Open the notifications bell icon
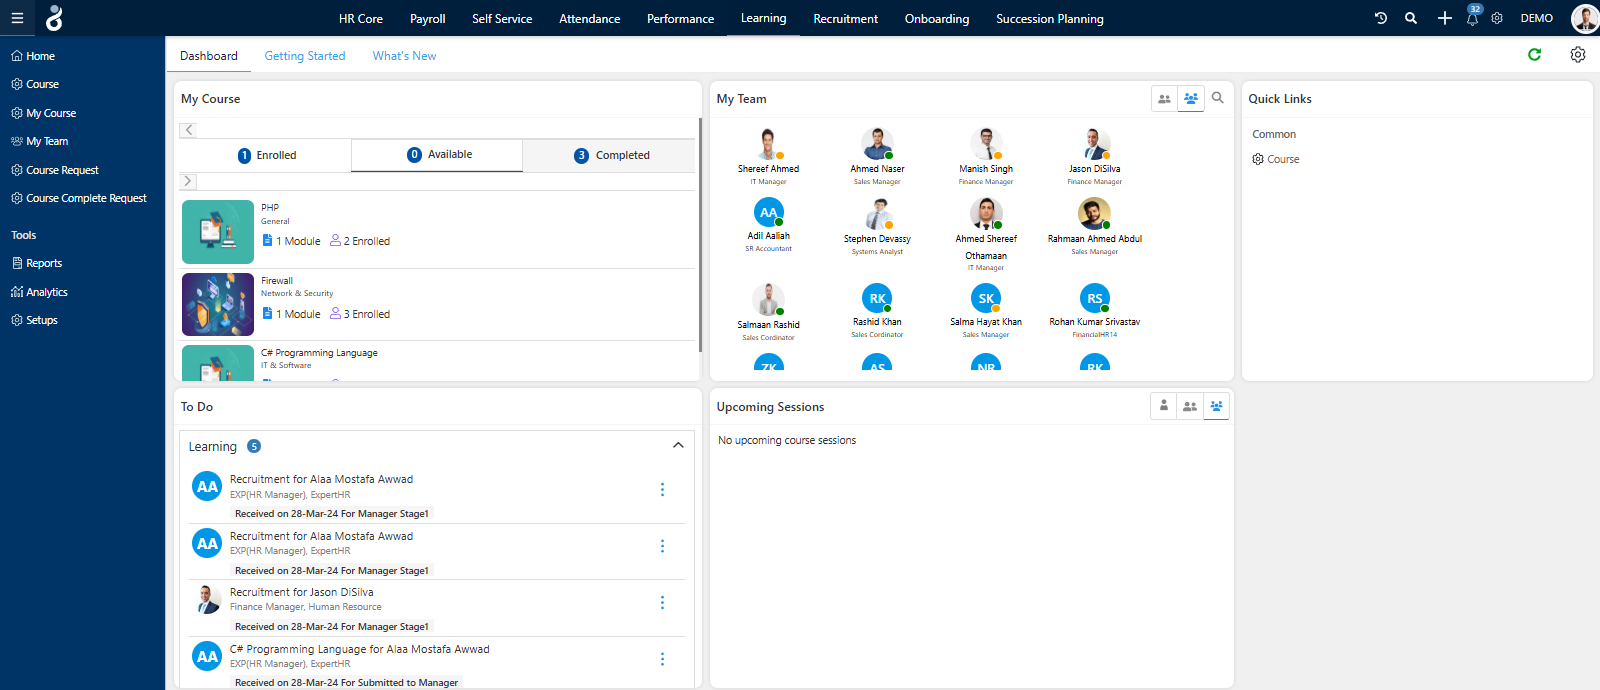 1472,19
